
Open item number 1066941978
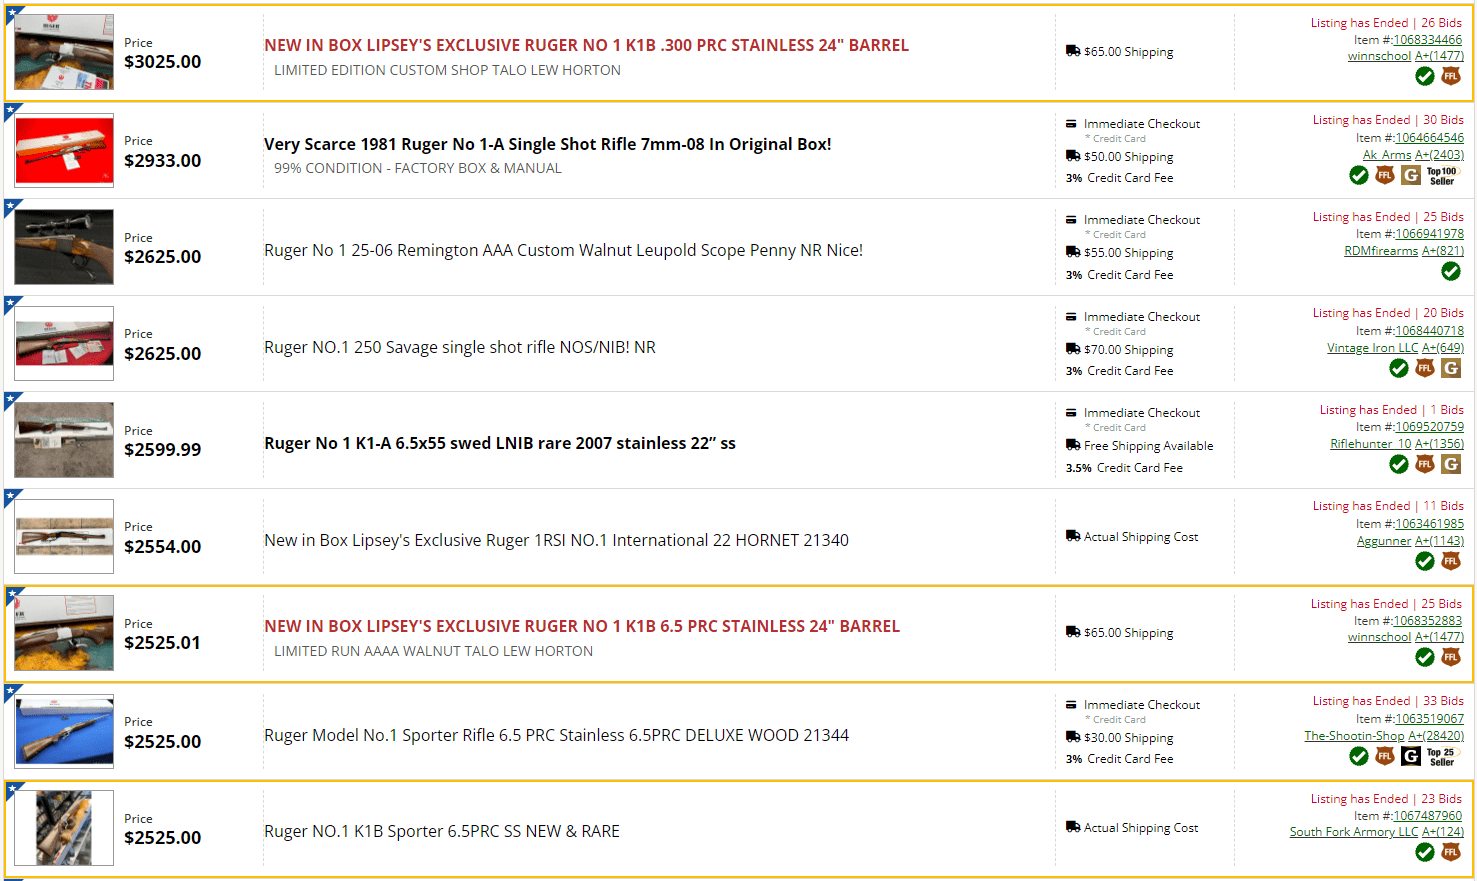1429,234
